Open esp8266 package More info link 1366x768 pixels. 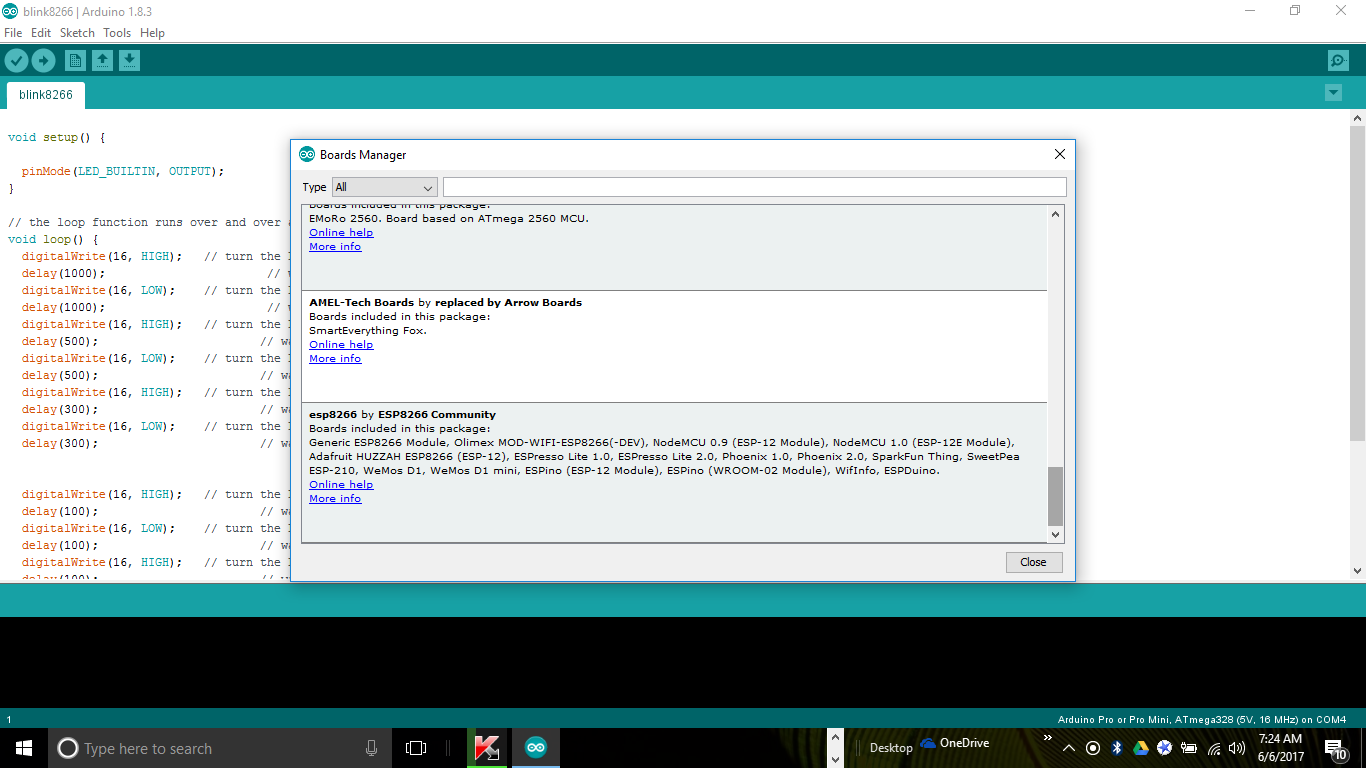pyautogui.click(x=335, y=498)
